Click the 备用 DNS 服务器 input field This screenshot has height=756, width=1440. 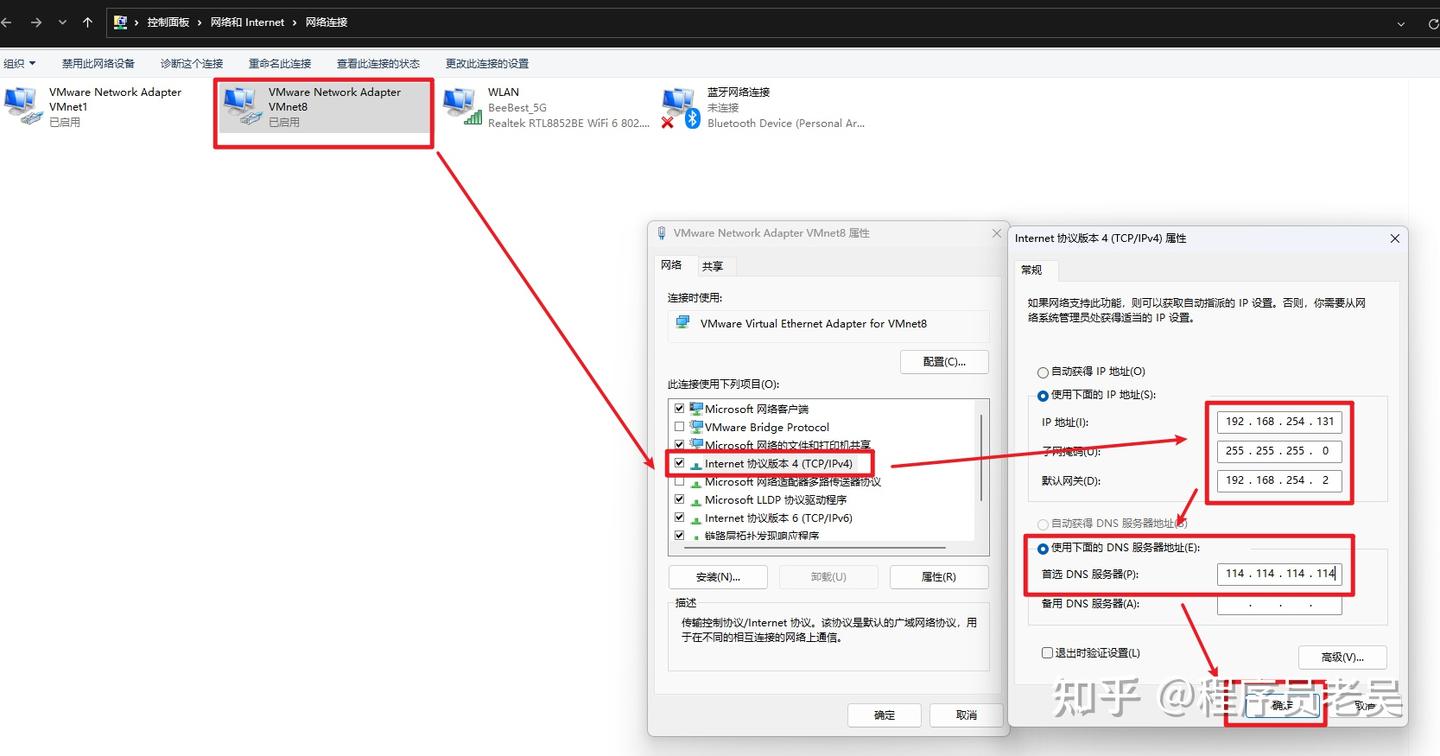point(1279,603)
